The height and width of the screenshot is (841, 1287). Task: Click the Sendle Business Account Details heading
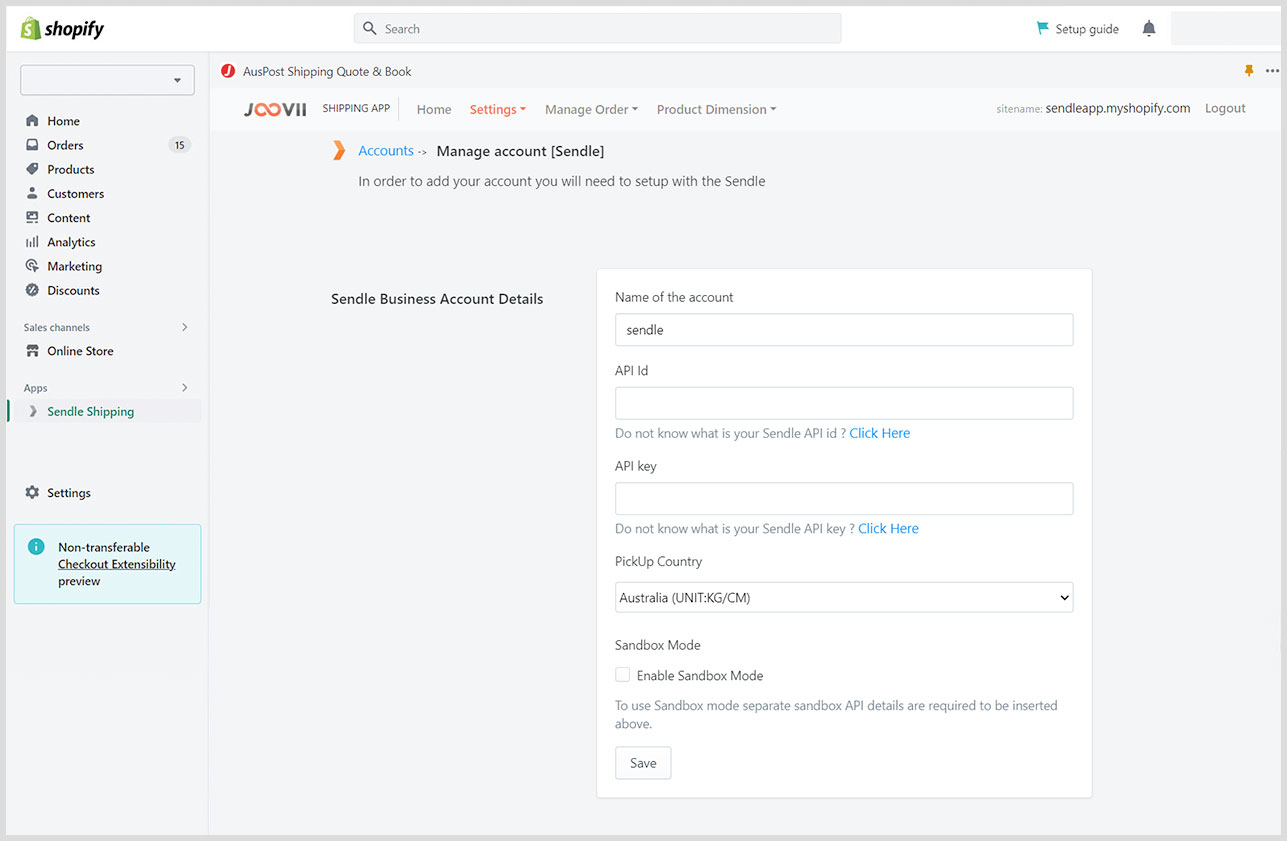(437, 299)
